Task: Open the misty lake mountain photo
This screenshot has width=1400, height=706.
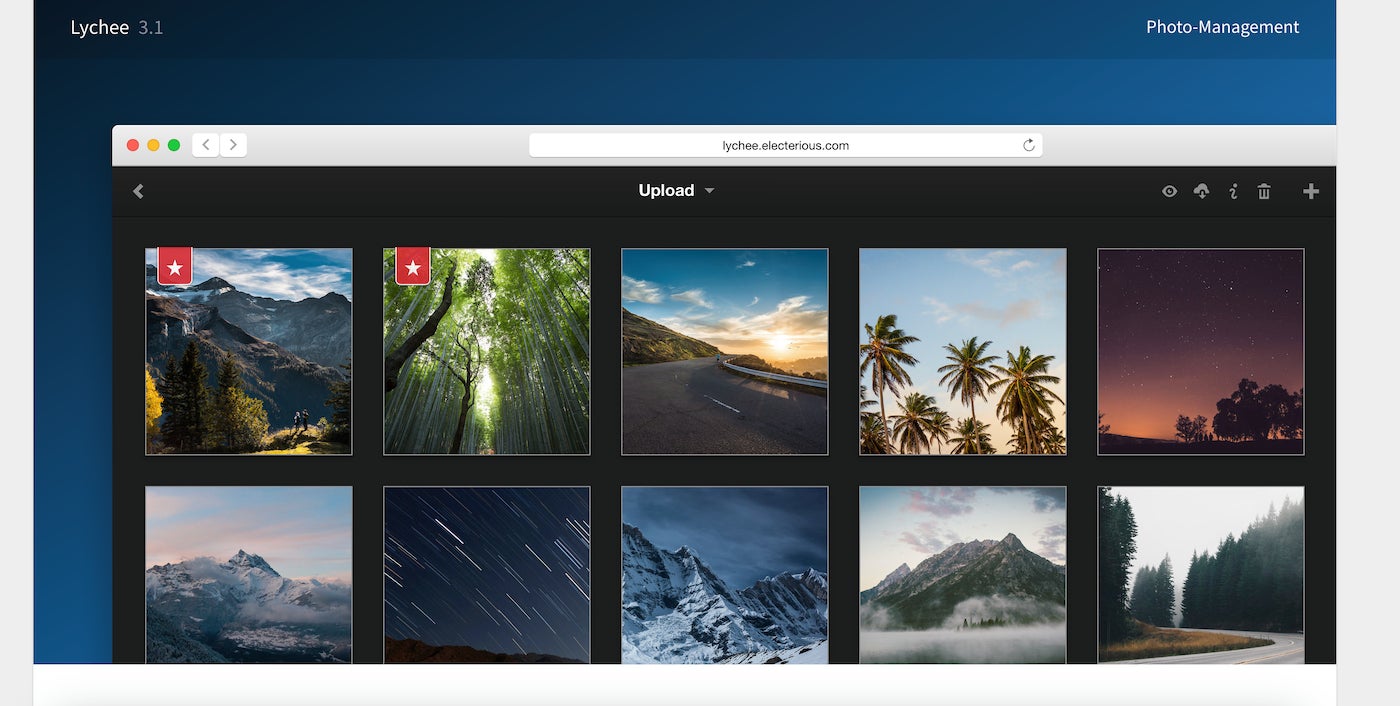Action: click(x=963, y=575)
